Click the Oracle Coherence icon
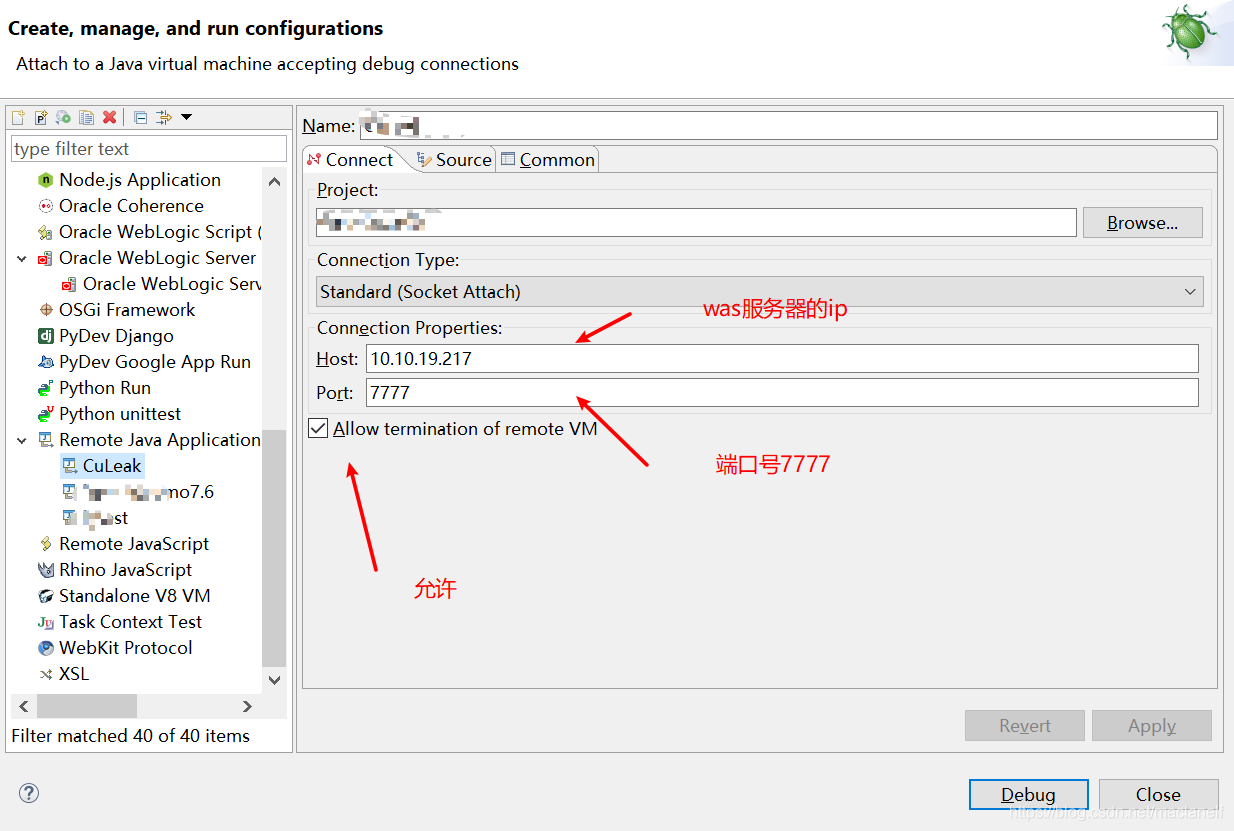 45,206
